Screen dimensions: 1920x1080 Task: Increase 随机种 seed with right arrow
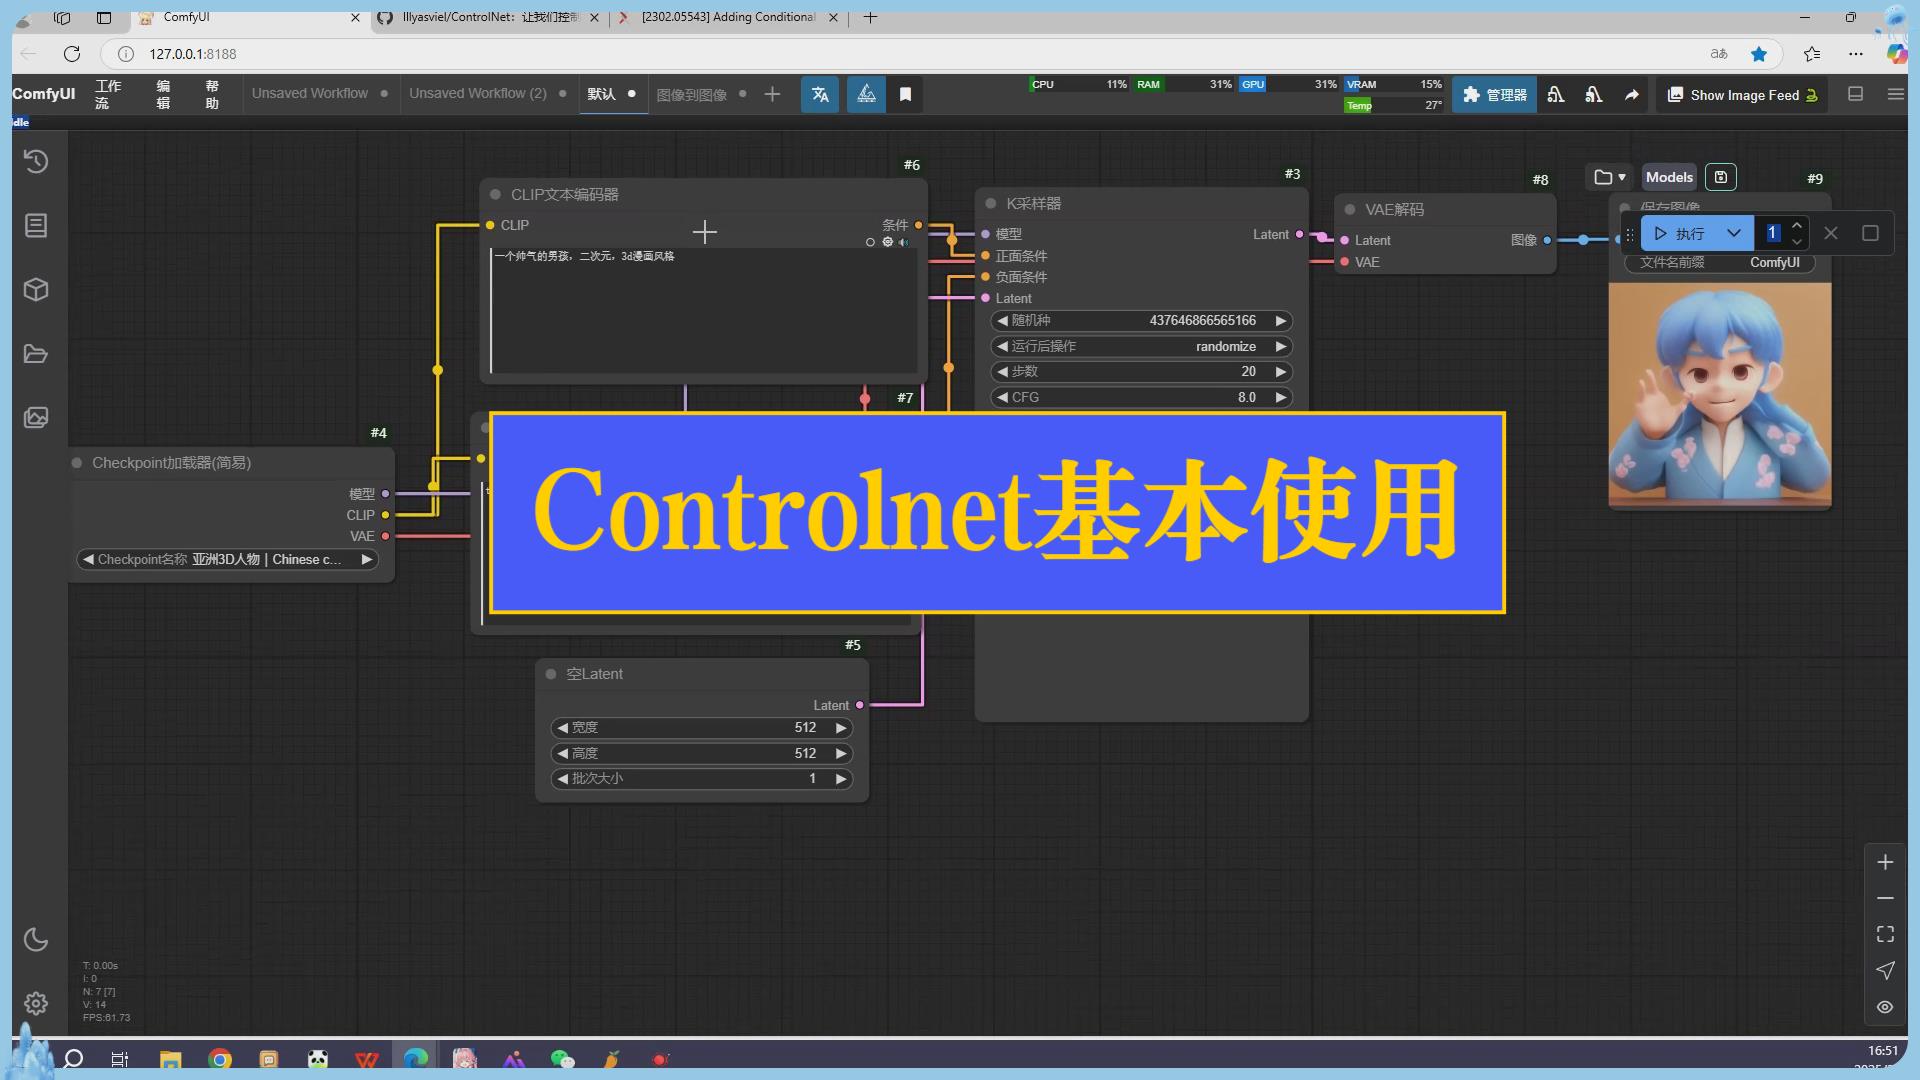click(x=1280, y=320)
